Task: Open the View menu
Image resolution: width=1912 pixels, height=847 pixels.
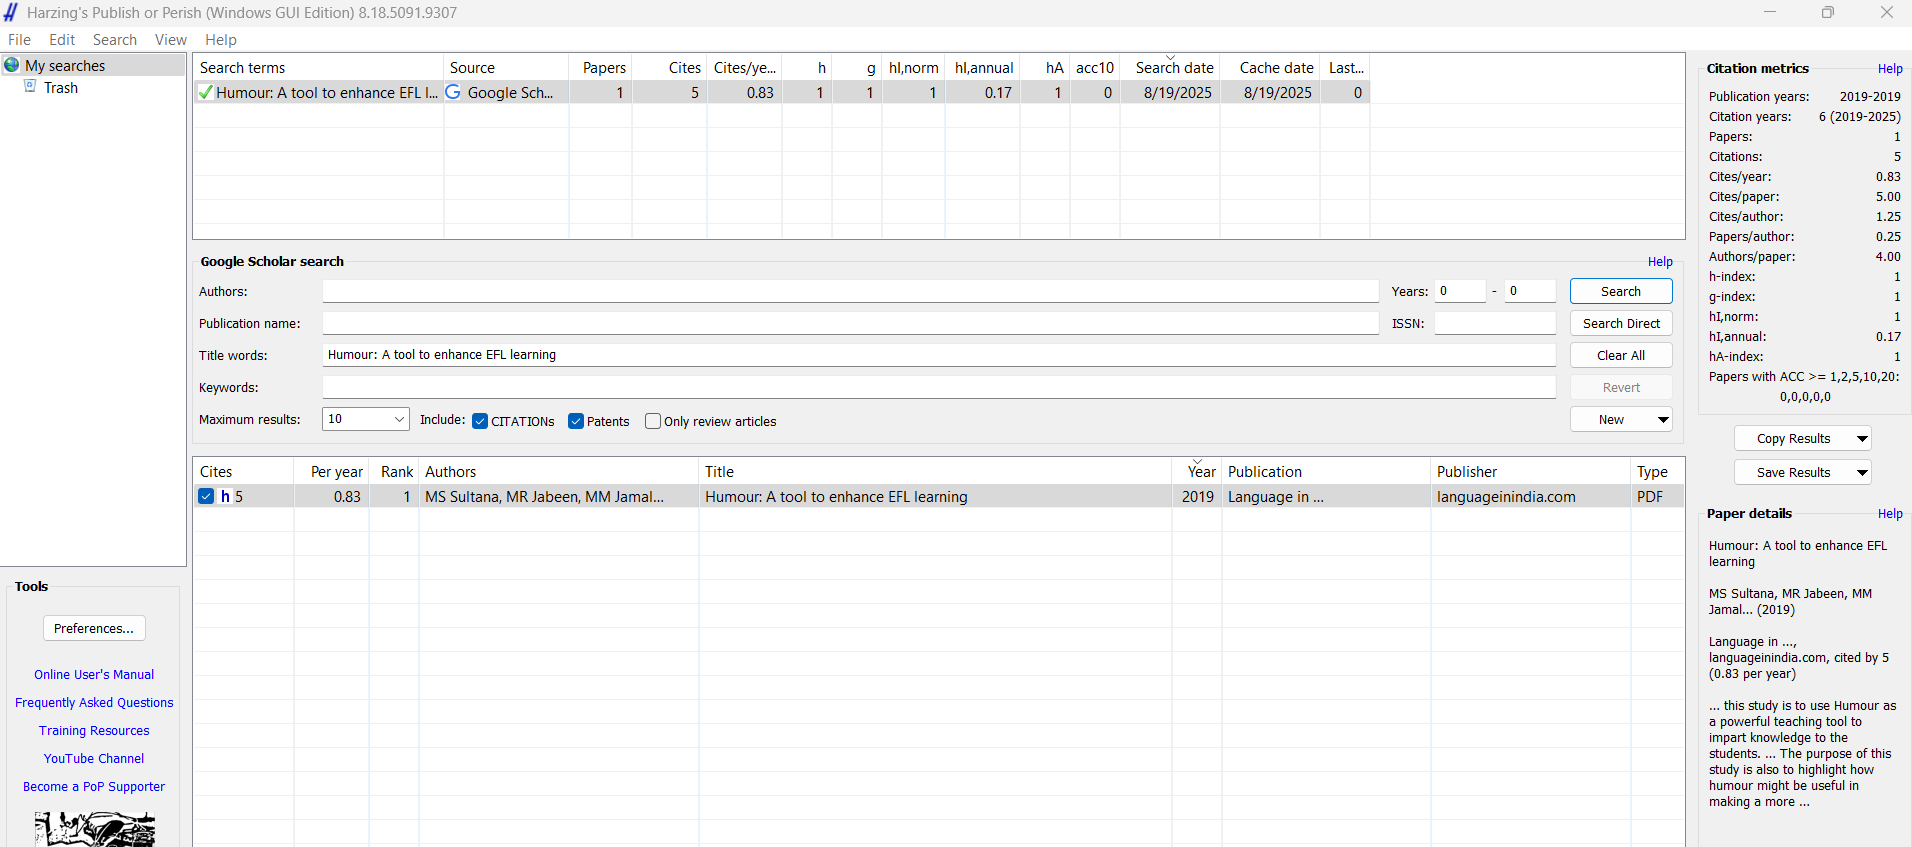Action: pos(171,40)
